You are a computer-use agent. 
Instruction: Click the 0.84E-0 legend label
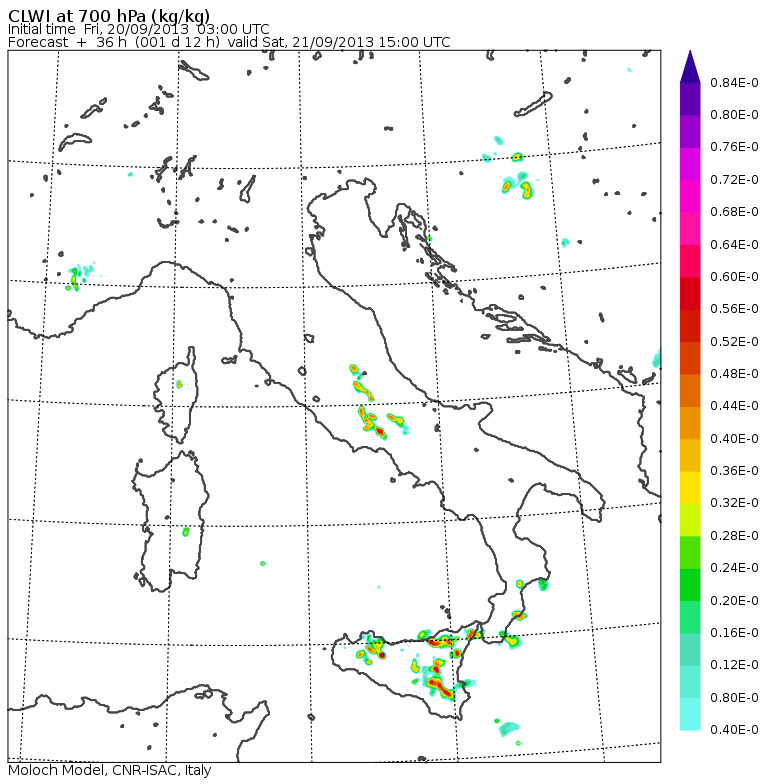coord(734,82)
